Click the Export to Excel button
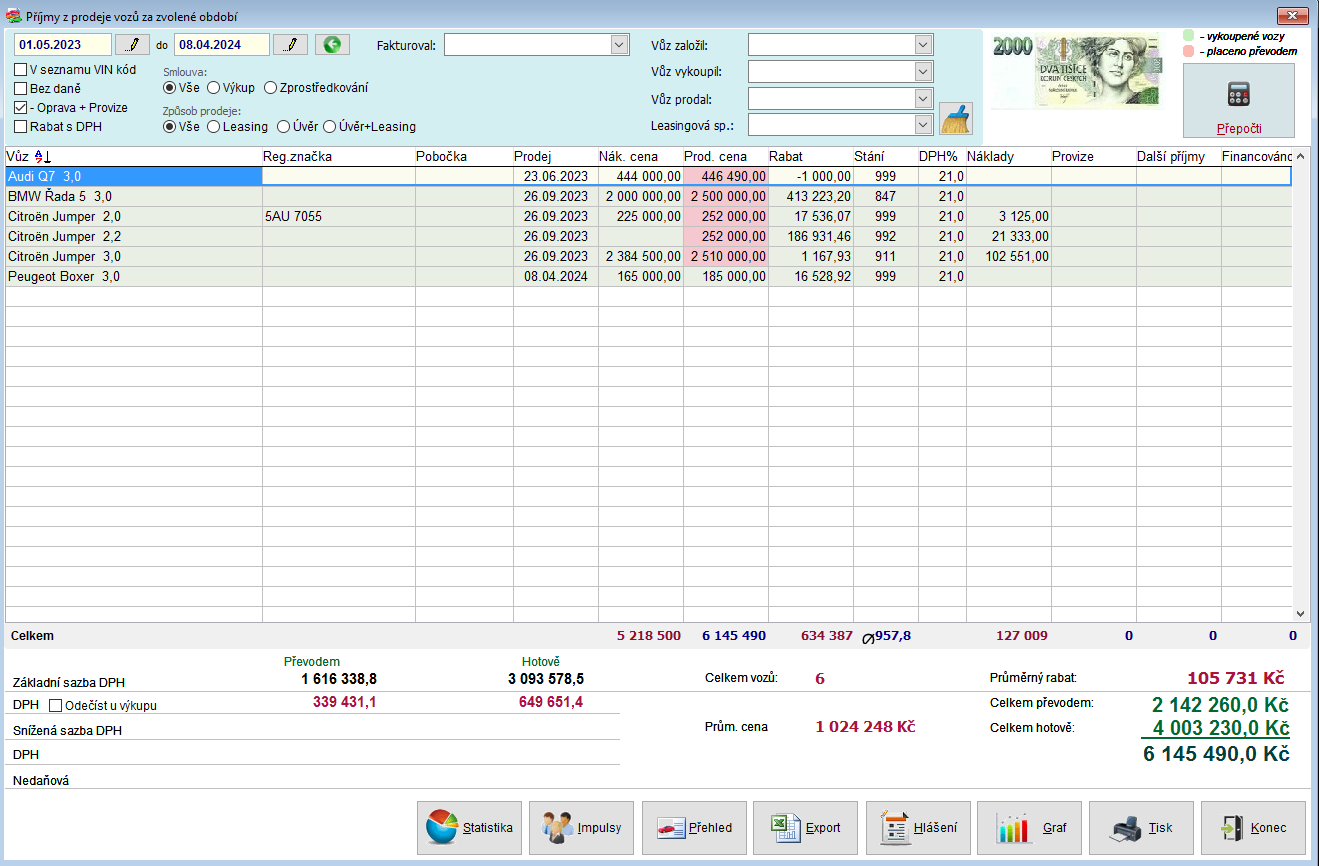 coord(805,828)
